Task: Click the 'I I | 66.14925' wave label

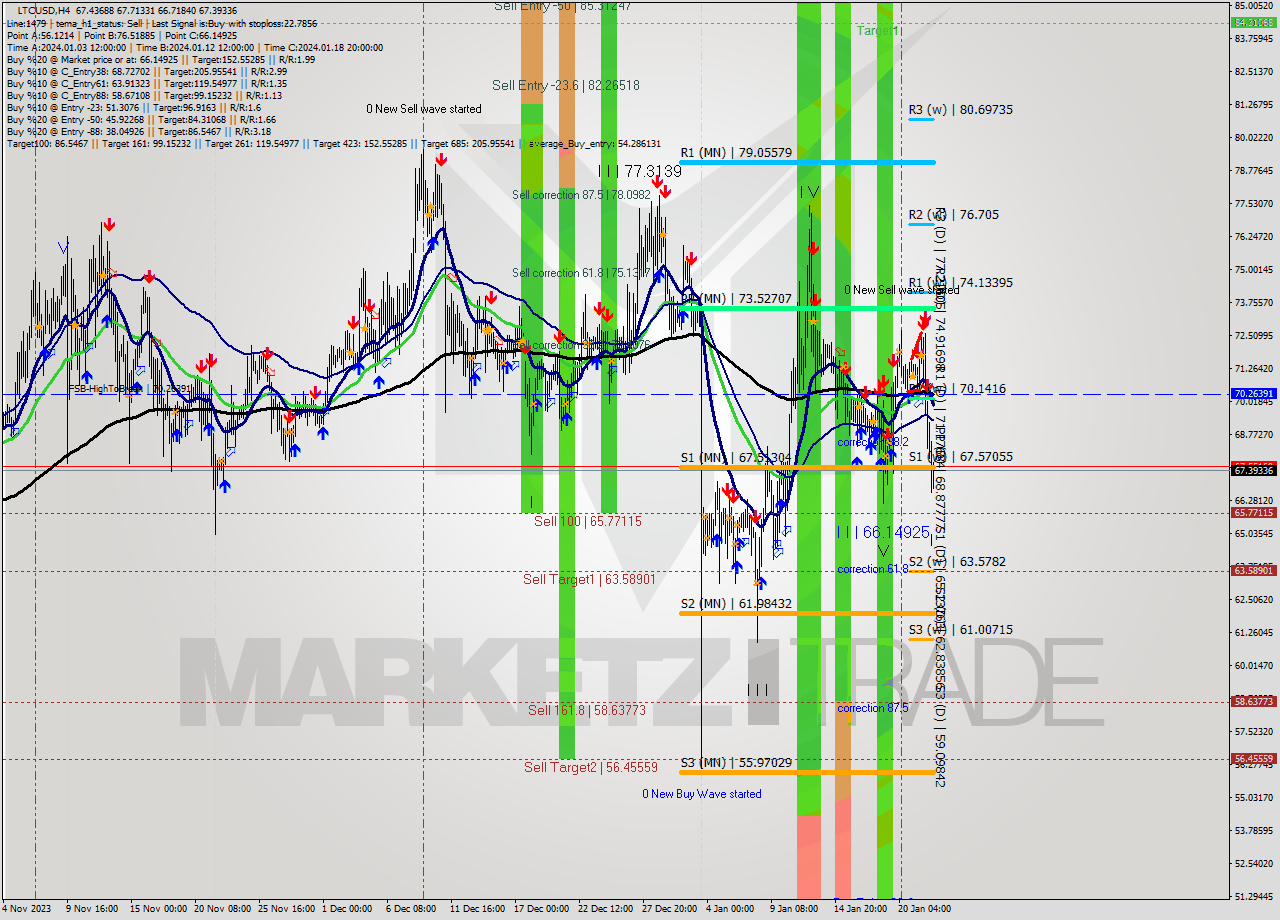Action: 884,532
